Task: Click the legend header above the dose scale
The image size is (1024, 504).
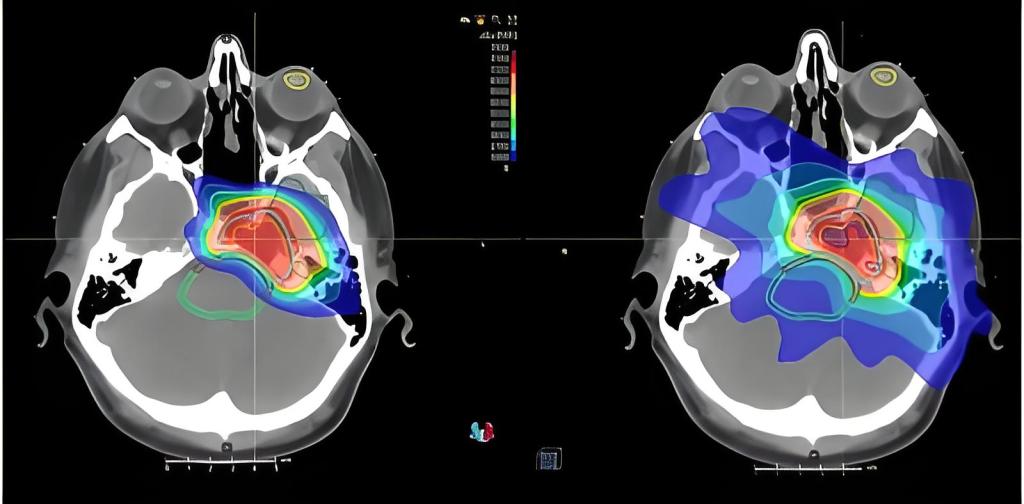Action: tap(500, 34)
